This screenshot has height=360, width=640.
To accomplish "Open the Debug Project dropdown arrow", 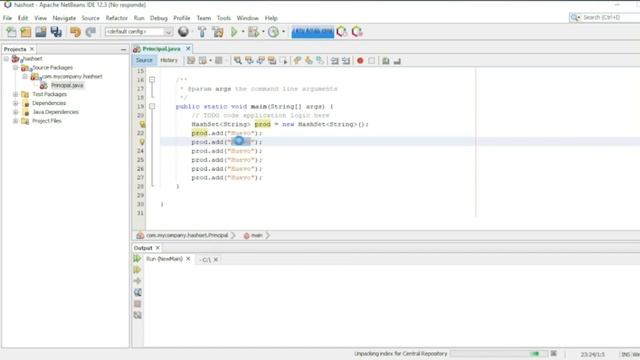I will [263, 32].
